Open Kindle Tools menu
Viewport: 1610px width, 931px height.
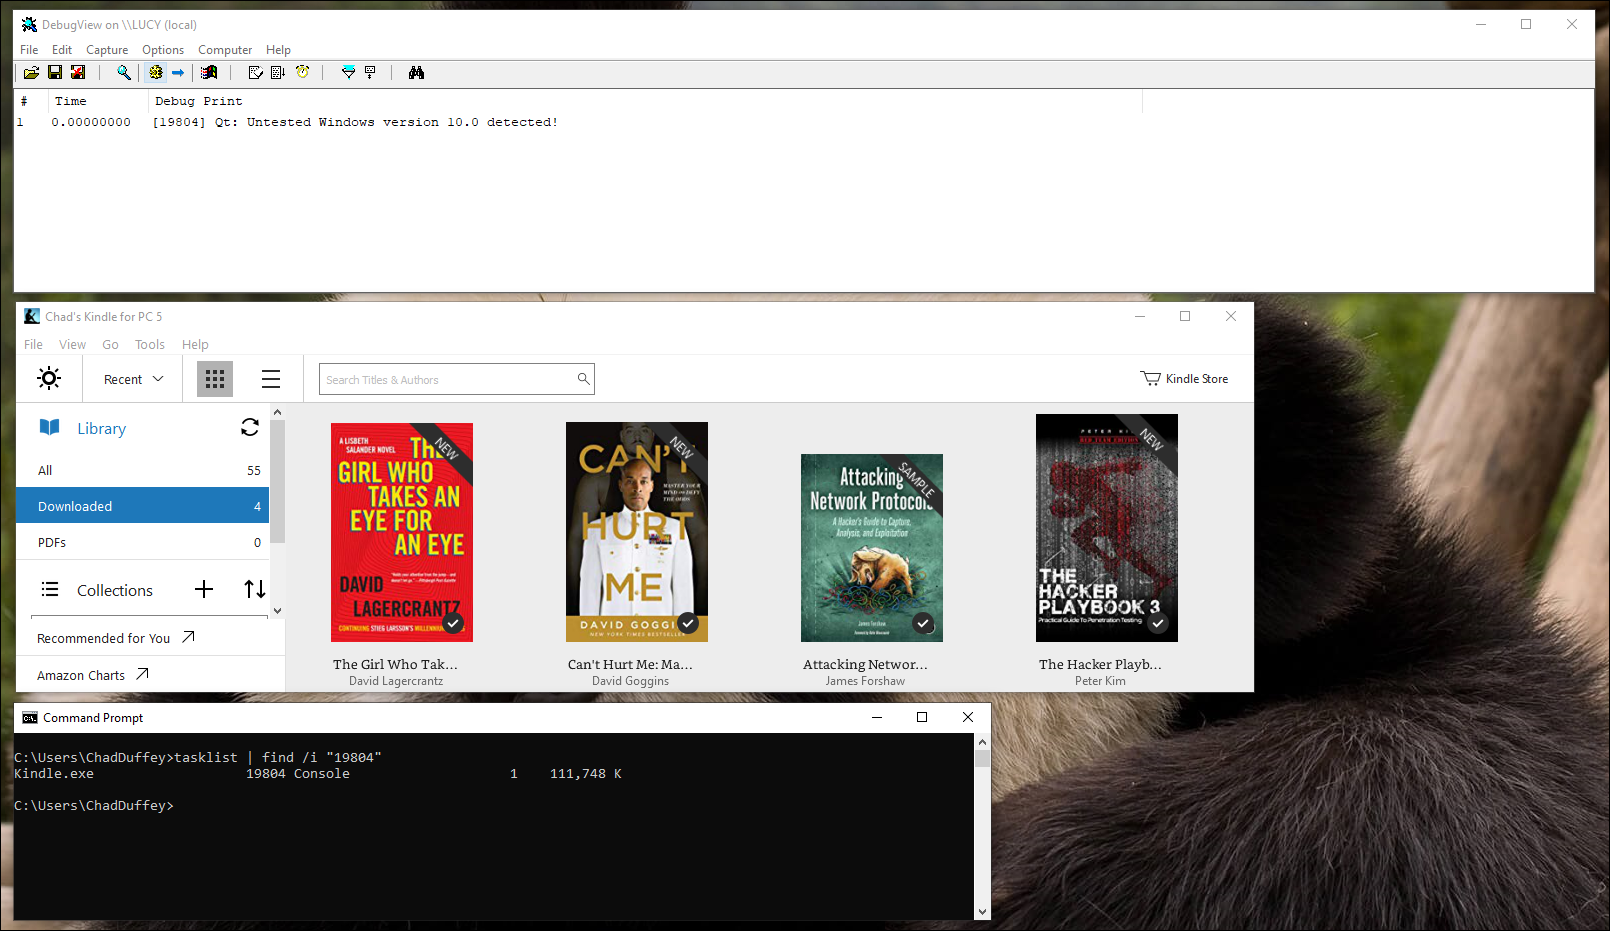(150, 344)
